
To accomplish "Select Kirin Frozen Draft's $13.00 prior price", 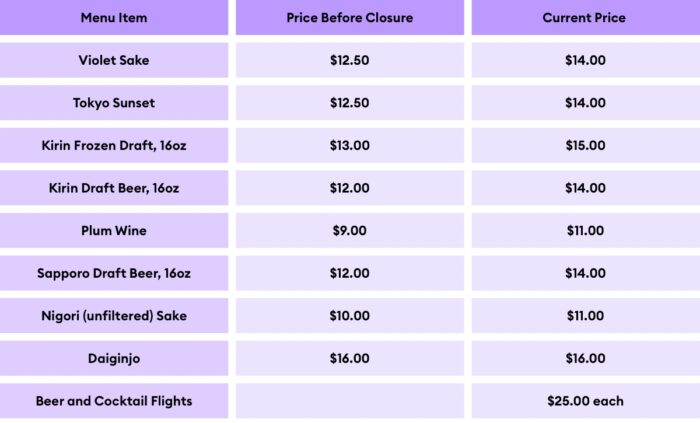I will pos(349,146).
